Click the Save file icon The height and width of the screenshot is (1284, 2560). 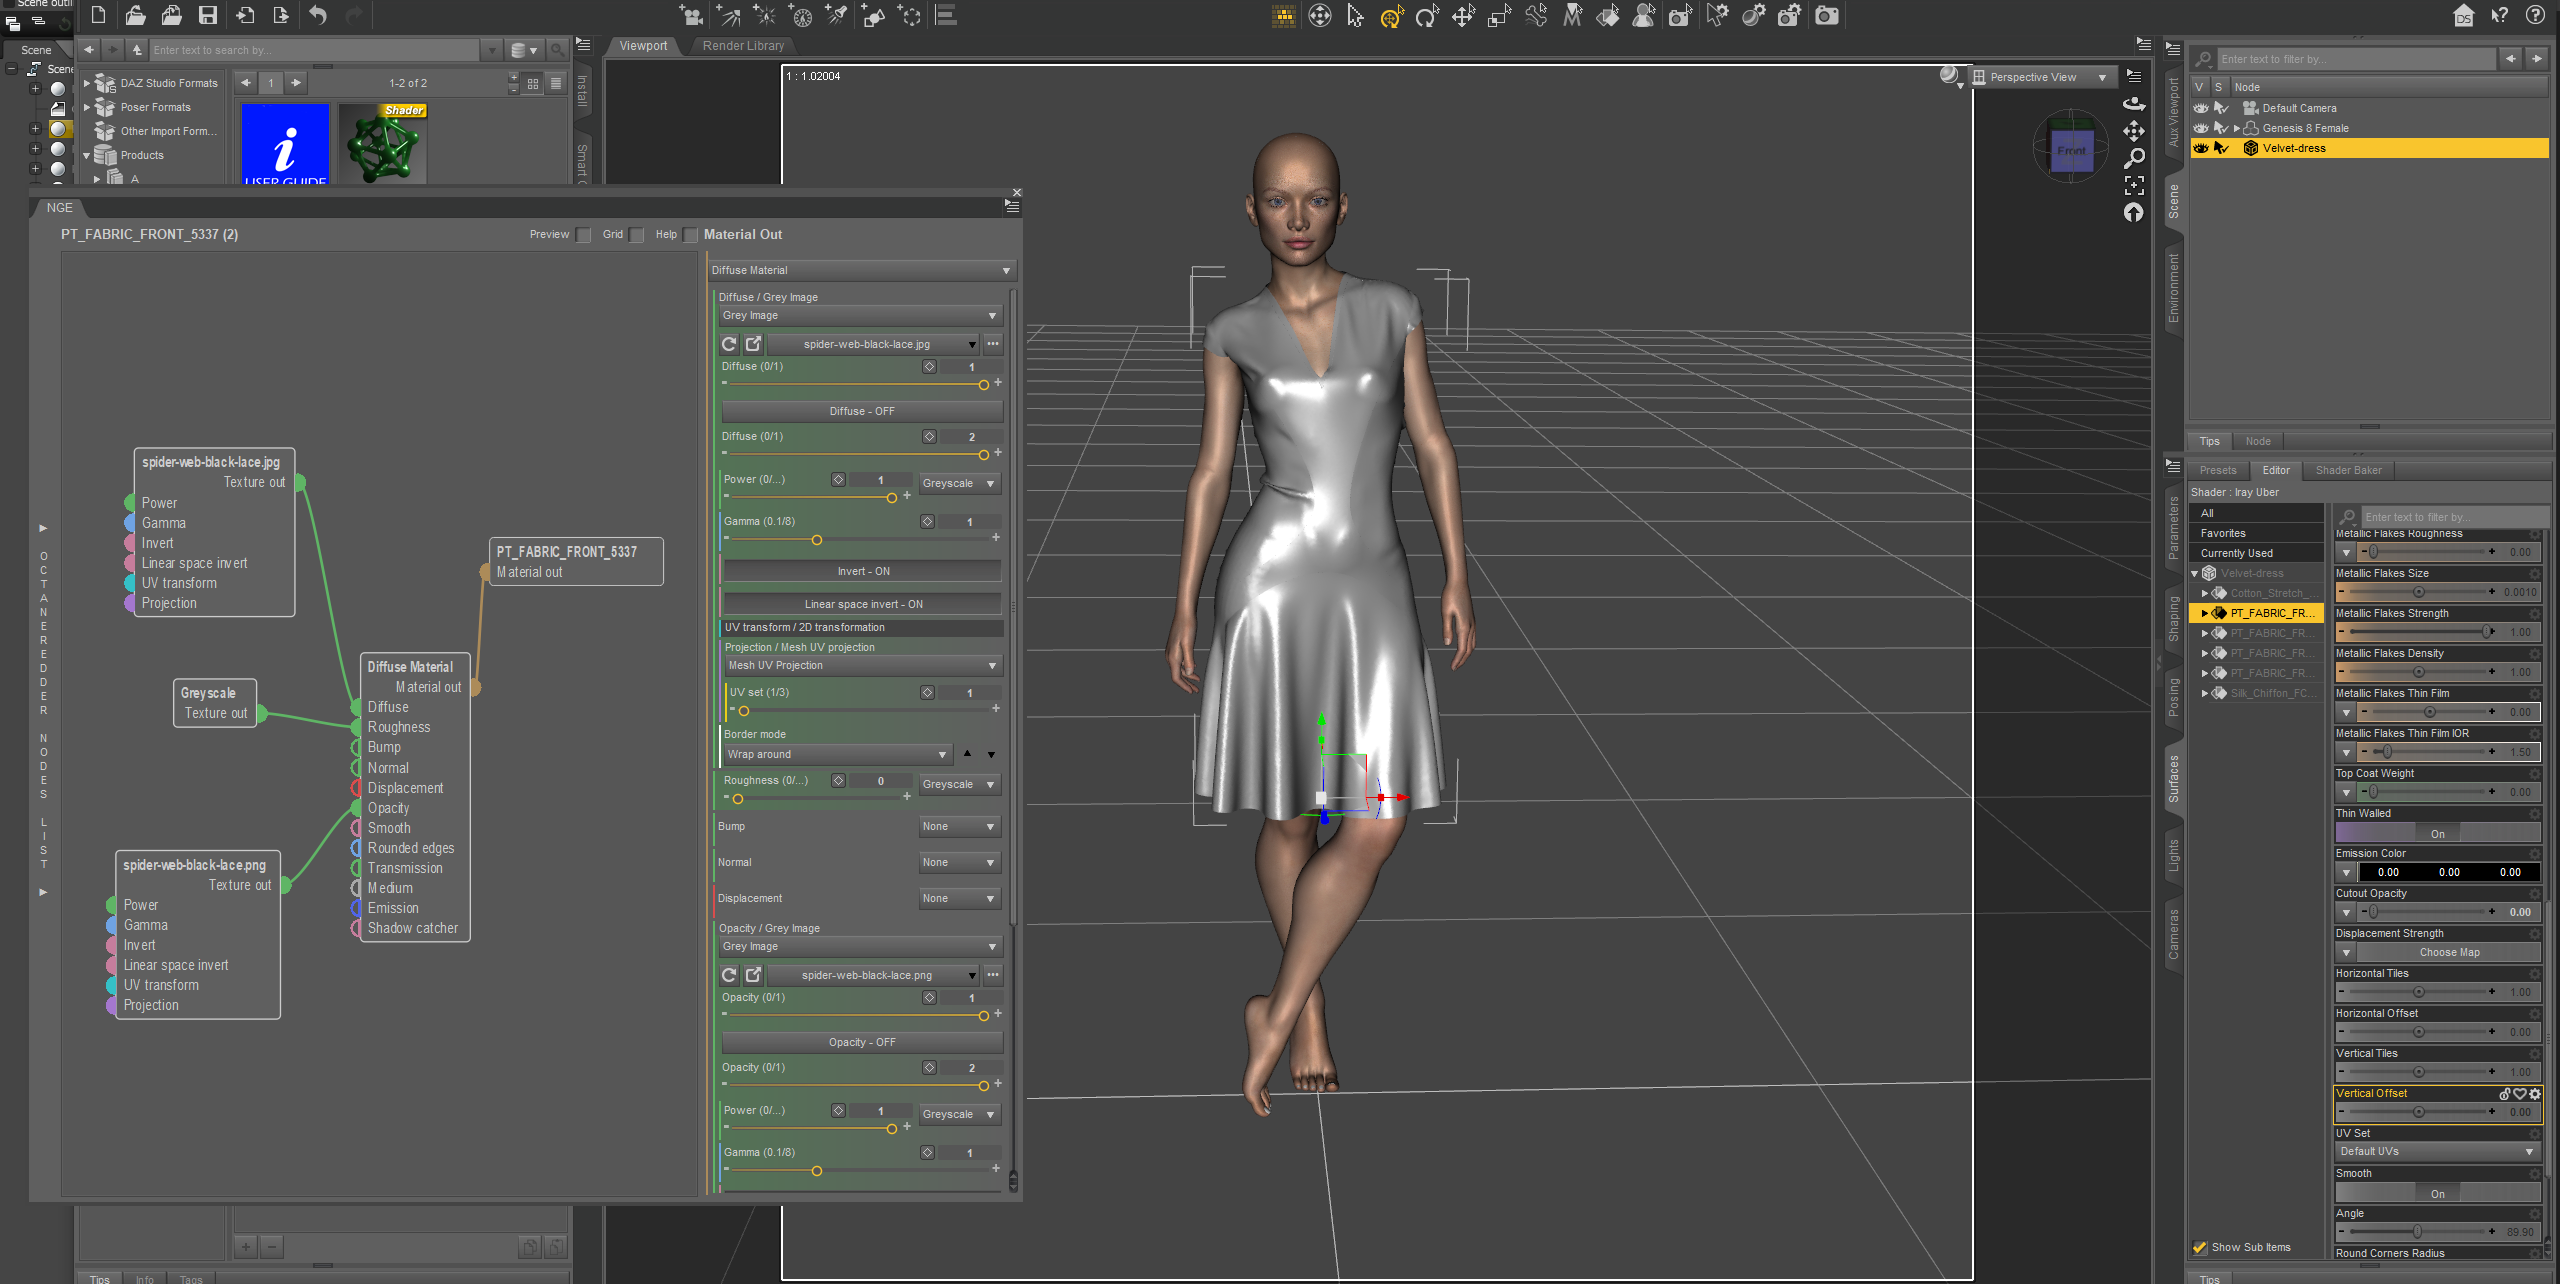208,15
